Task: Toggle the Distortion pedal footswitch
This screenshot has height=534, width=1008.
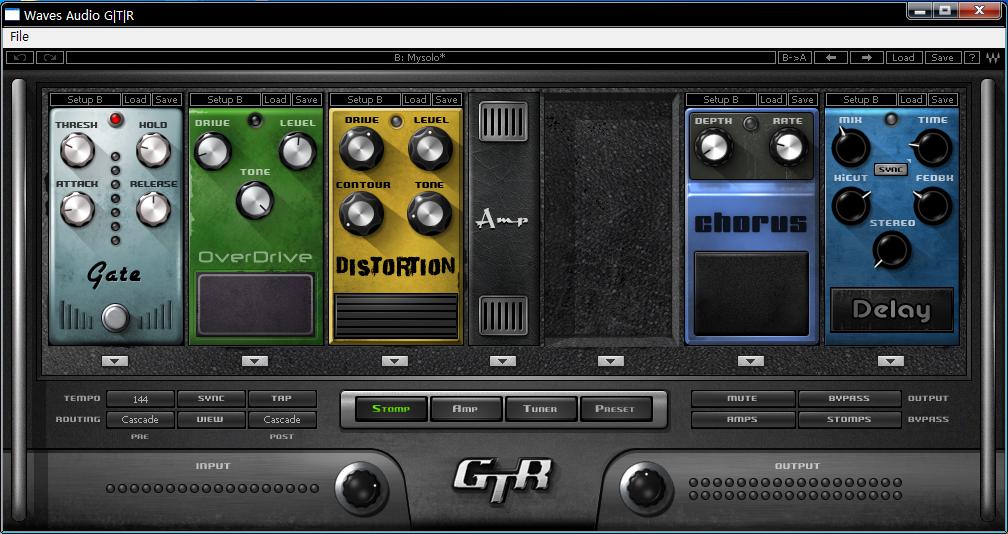Action: click(x=396, y=316)
